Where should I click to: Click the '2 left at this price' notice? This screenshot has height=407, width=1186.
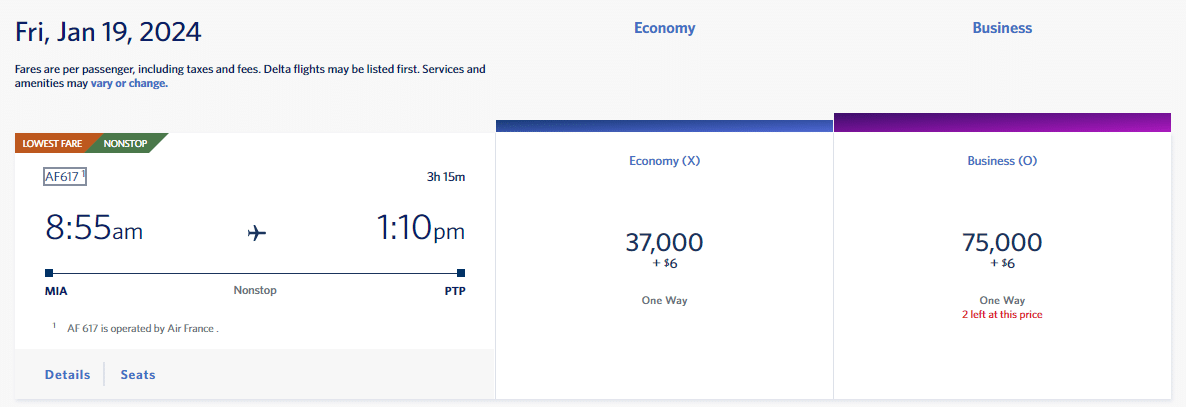pos(1002,314)
